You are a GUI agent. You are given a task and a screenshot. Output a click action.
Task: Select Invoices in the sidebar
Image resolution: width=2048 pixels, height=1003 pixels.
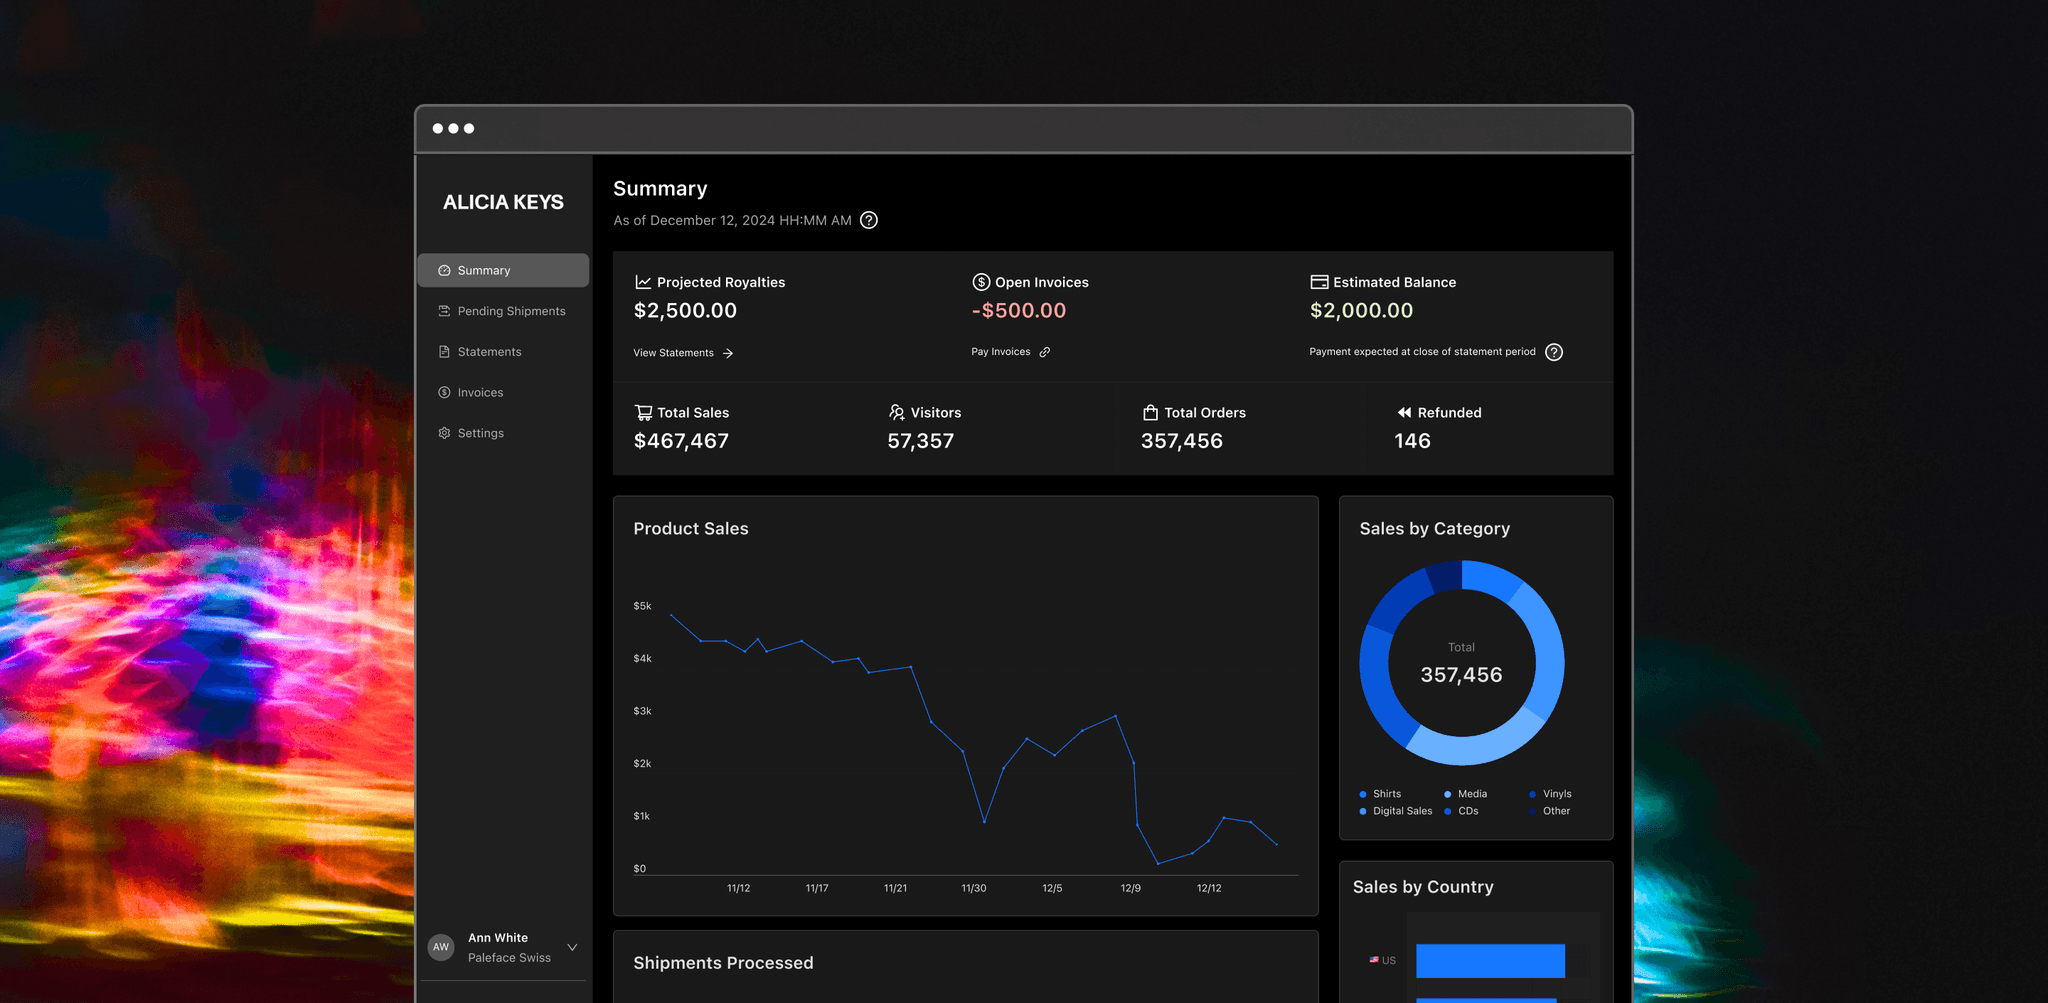[503, 392]
